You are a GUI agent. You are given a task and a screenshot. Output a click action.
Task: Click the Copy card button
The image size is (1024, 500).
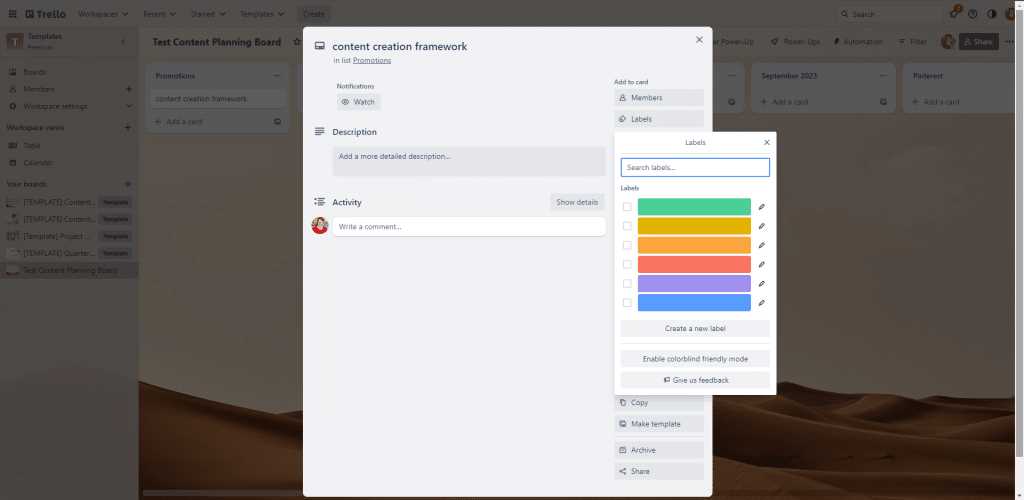pos(659,403)
